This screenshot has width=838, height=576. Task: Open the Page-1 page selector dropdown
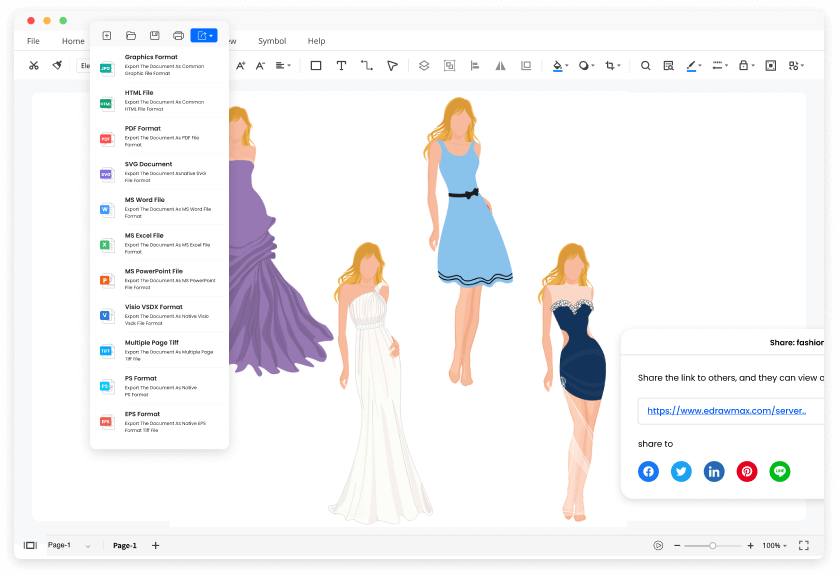pos(69,546)
